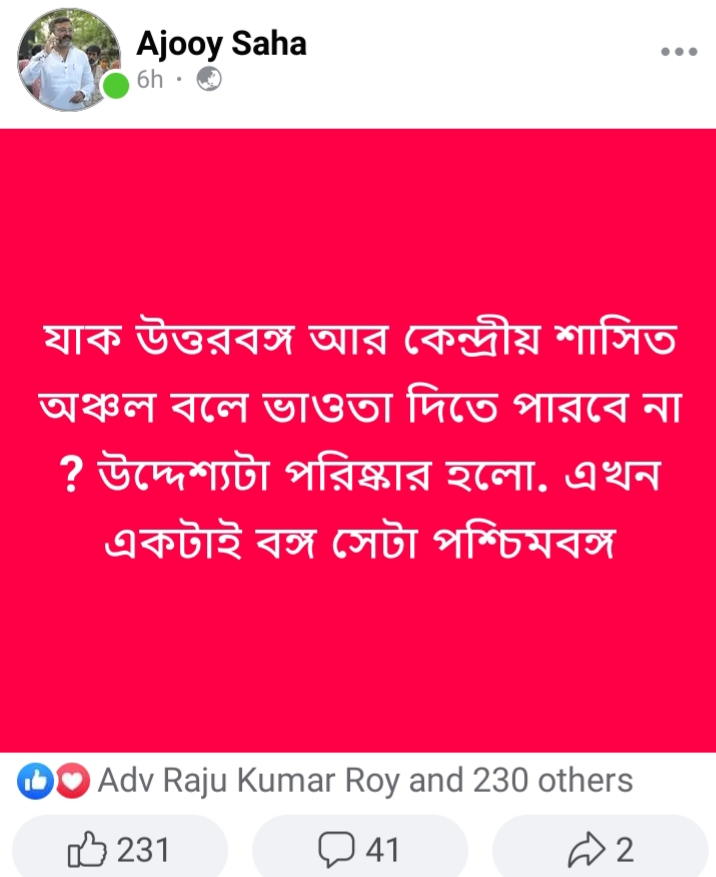Screen dimensions: 716x877
Task: Tap the comment speech bubble icon
Action: click(x=336, y=849)
